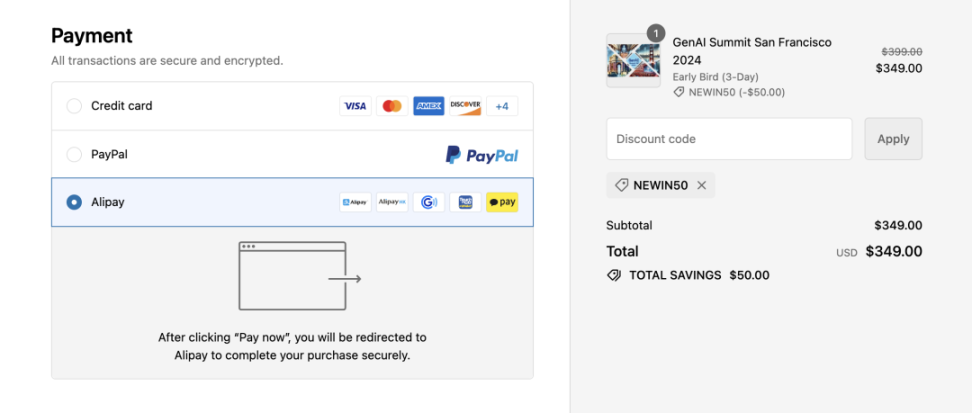972x413 pixels.
Task: Click the Discount code input field
Action: (x=729, y=139)
